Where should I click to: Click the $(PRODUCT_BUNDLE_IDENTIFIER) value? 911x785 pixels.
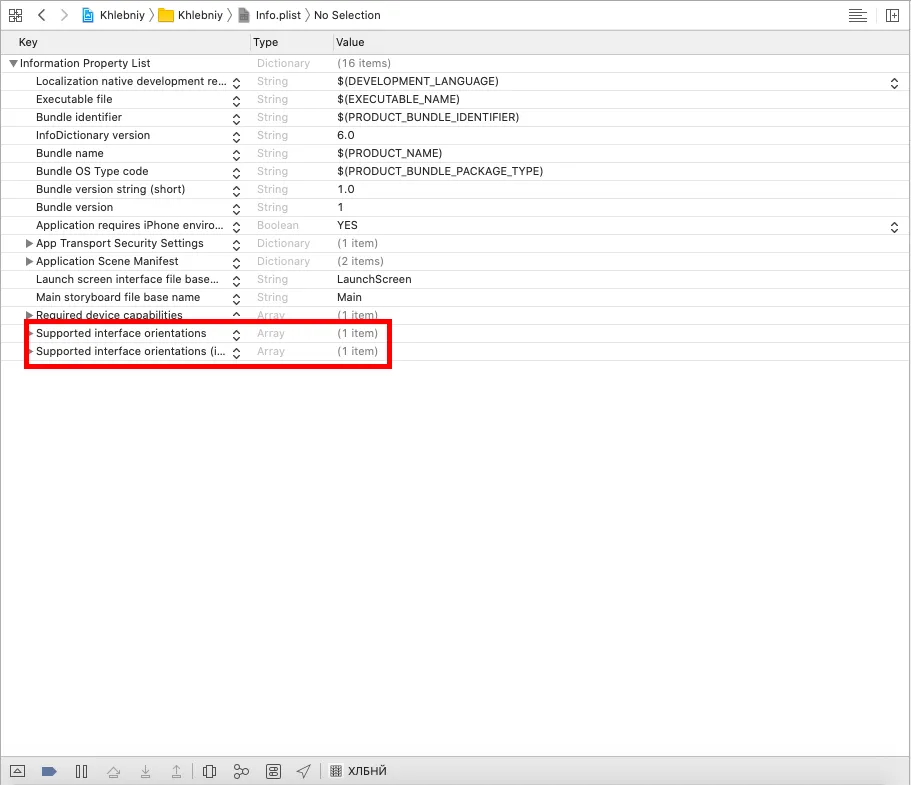[428, 117]
